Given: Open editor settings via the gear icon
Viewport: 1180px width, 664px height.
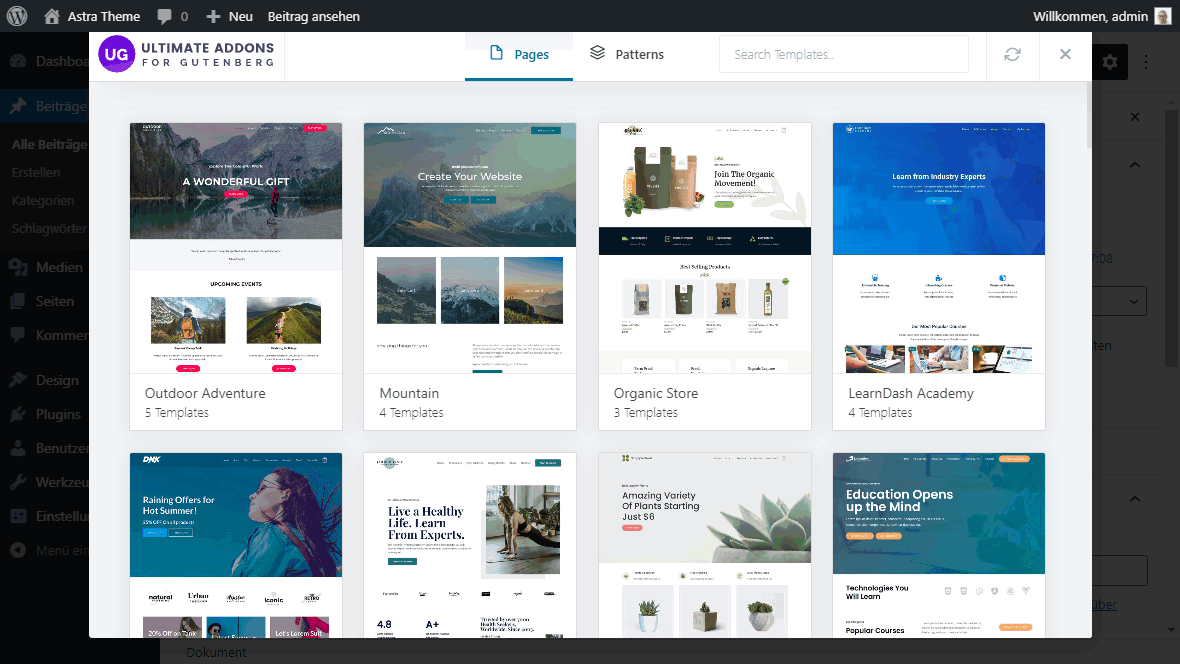Looking at the screenshot, I should point(1110,61).
